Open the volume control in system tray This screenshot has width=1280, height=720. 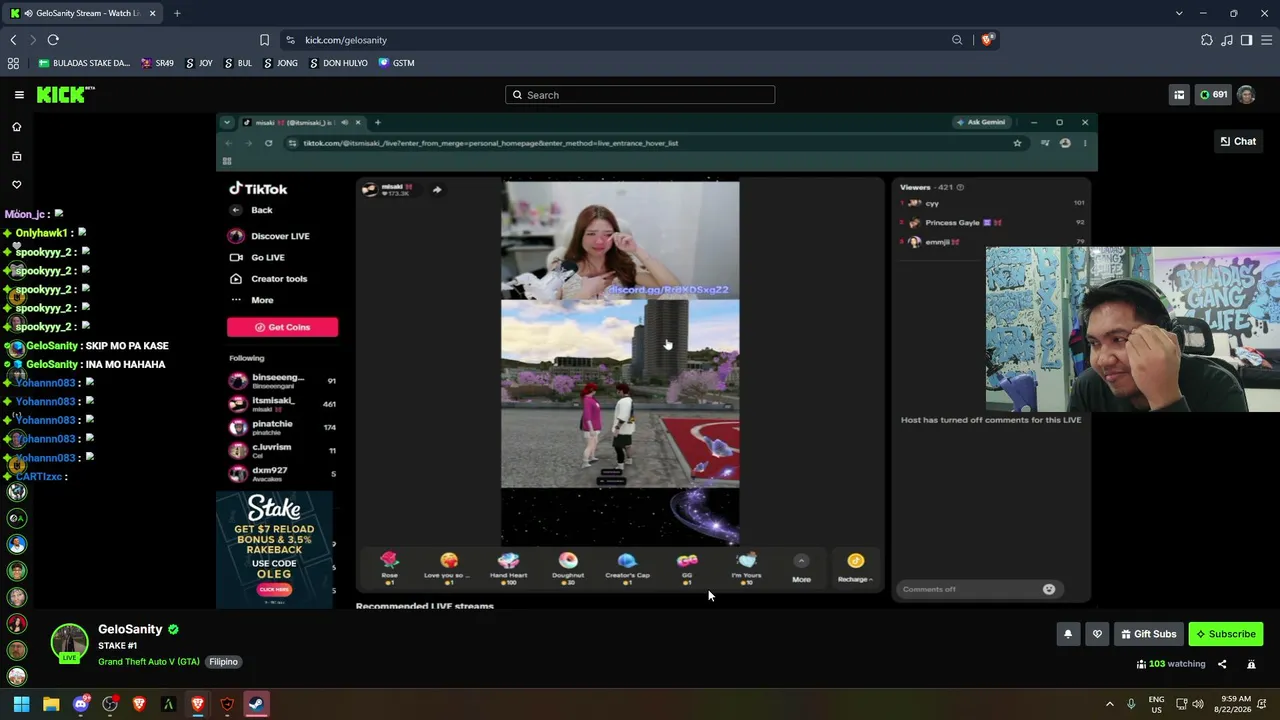(1198, 704)
